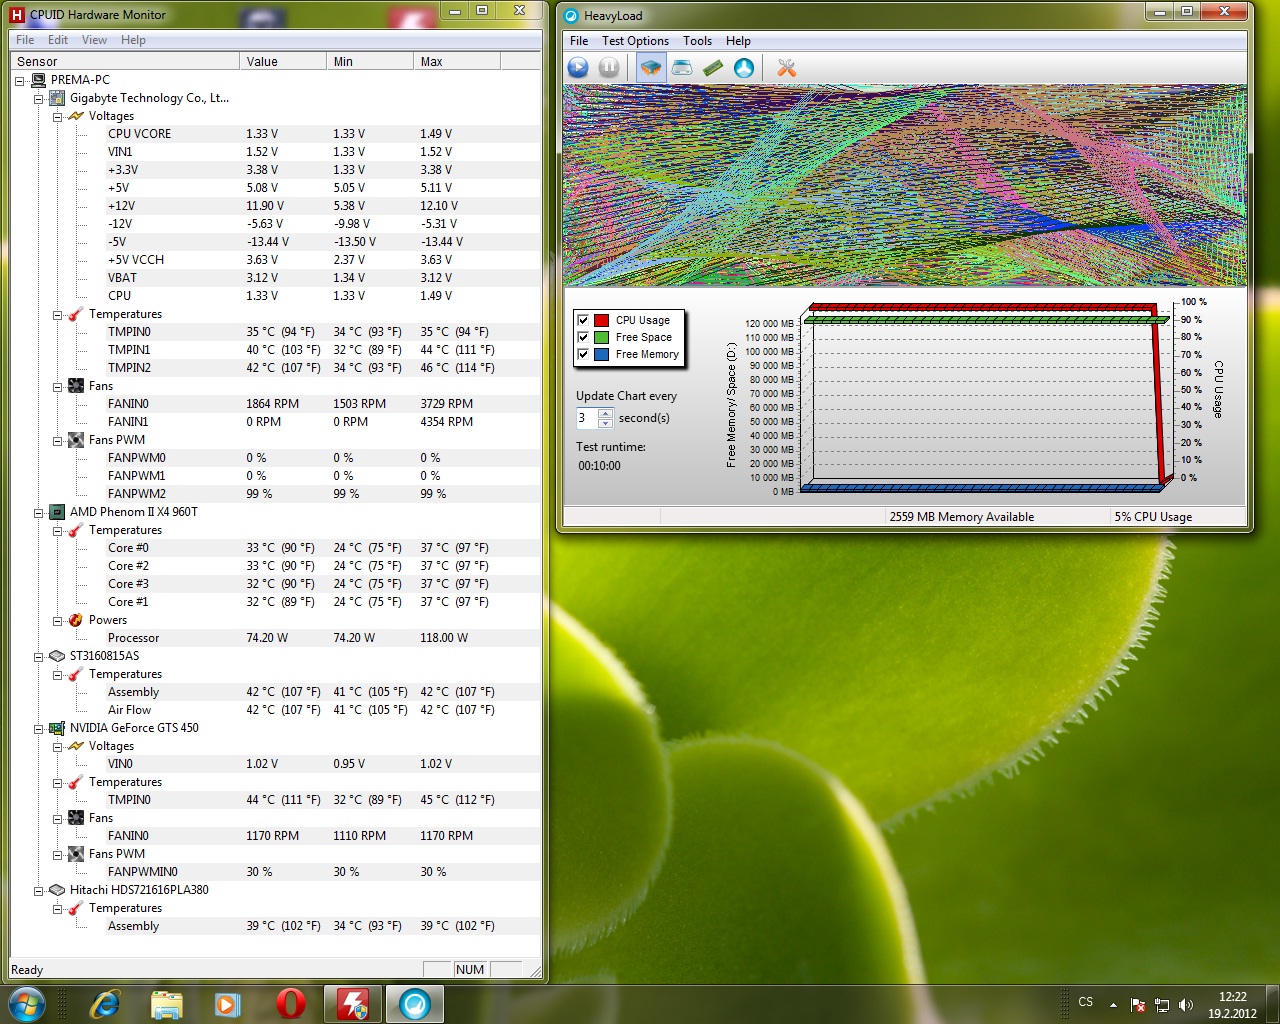
Task: Click the Gigabyte Fans PWM fan icon
Action: click(x=76, y=440)
